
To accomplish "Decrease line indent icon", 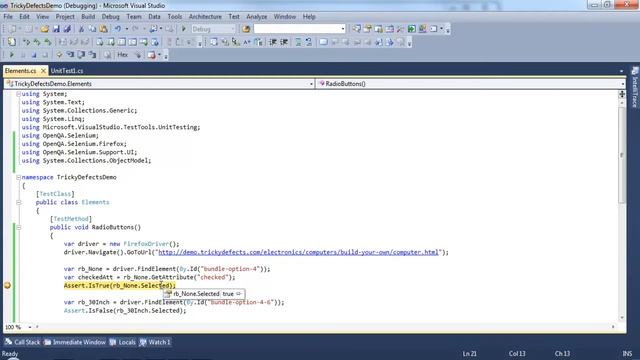I will coord(273,42).
